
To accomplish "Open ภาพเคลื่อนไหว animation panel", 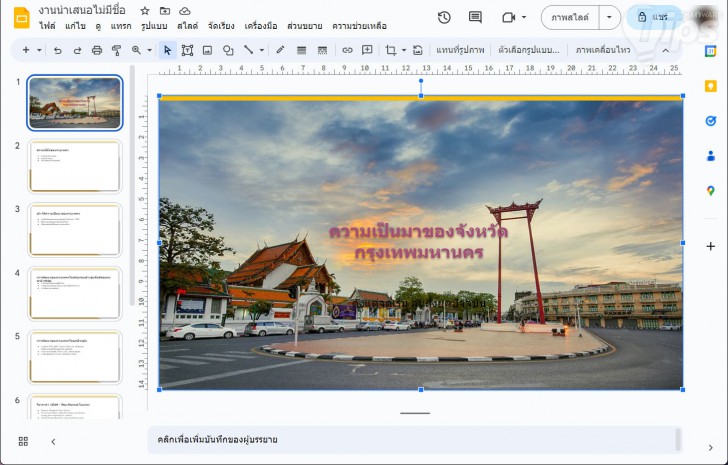I will coord(603,50).
